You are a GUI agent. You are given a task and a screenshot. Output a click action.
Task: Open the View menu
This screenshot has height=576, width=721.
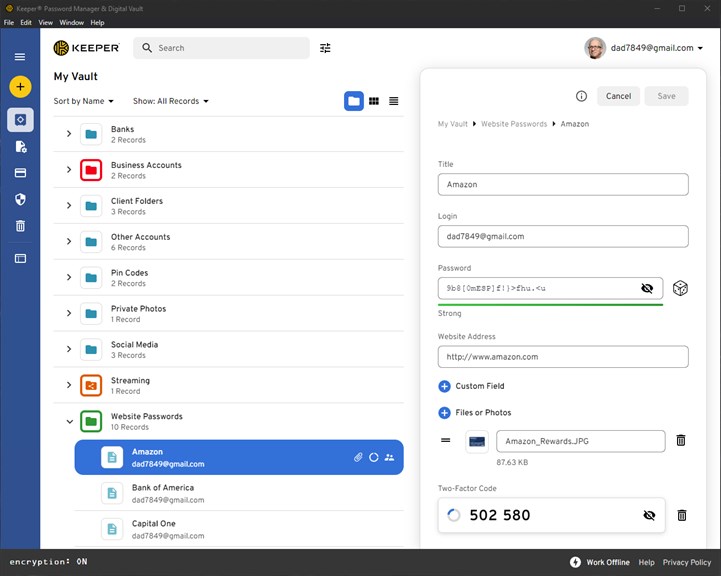click(46, 23)
